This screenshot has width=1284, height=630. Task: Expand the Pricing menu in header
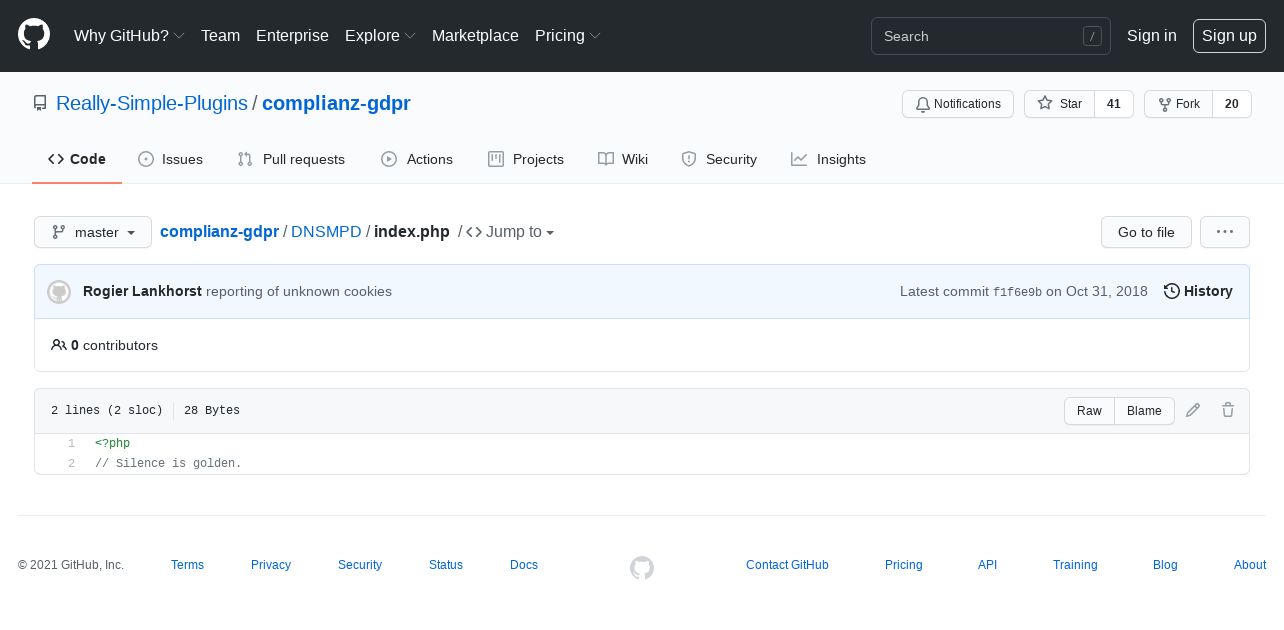point(568,35)
